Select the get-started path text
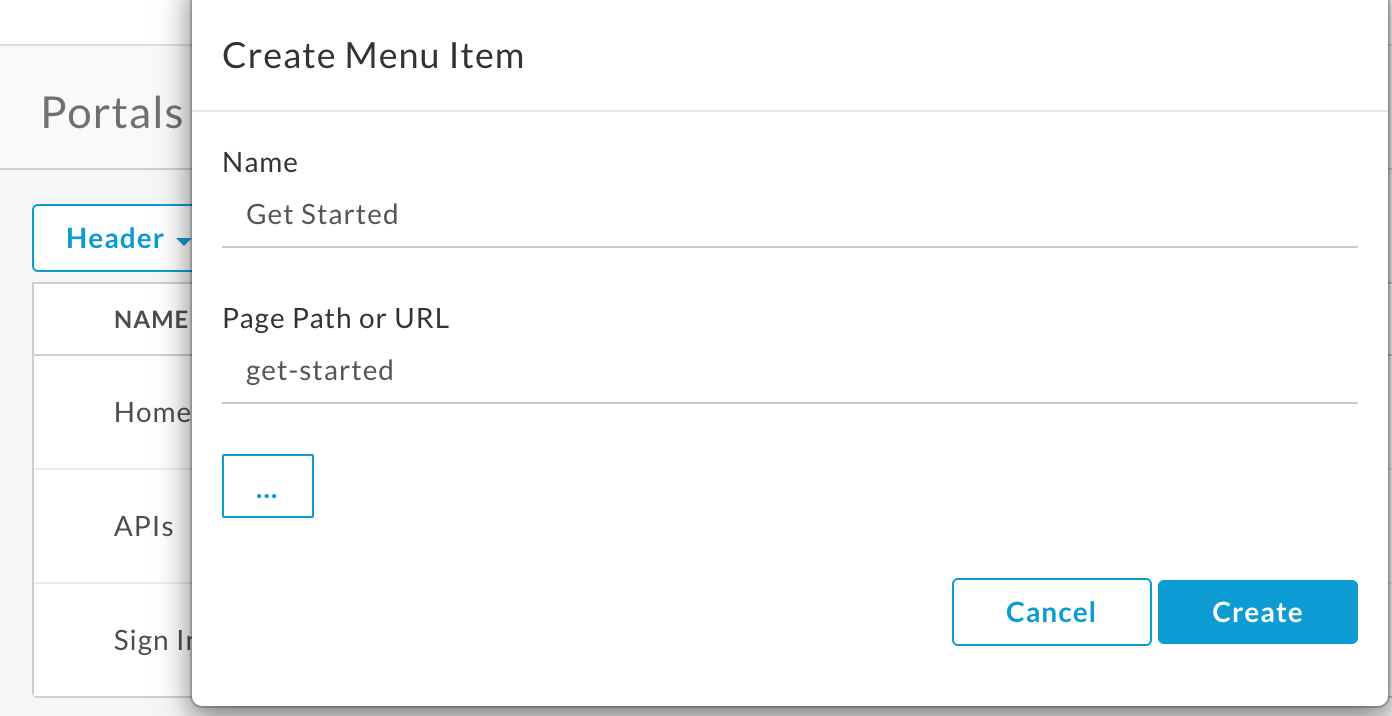1392x716 pixels. [x=320, y=370]
